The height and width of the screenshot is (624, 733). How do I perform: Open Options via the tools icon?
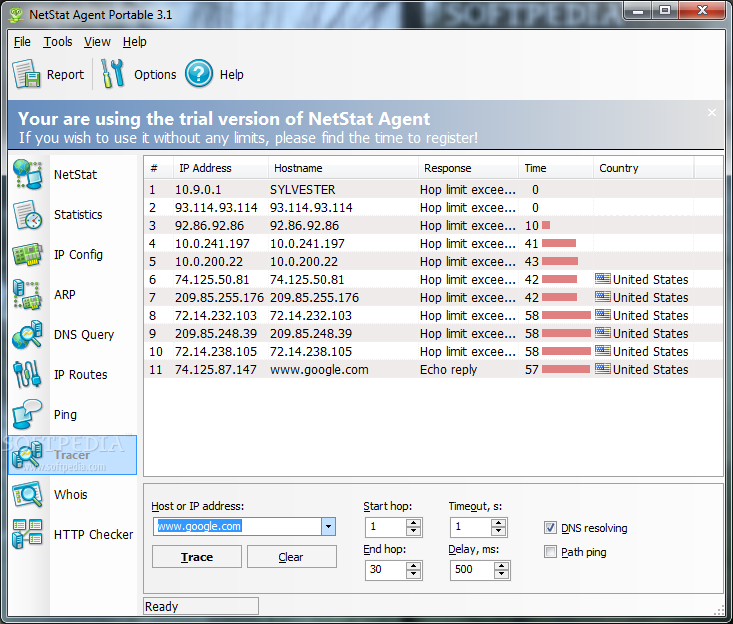113,74
